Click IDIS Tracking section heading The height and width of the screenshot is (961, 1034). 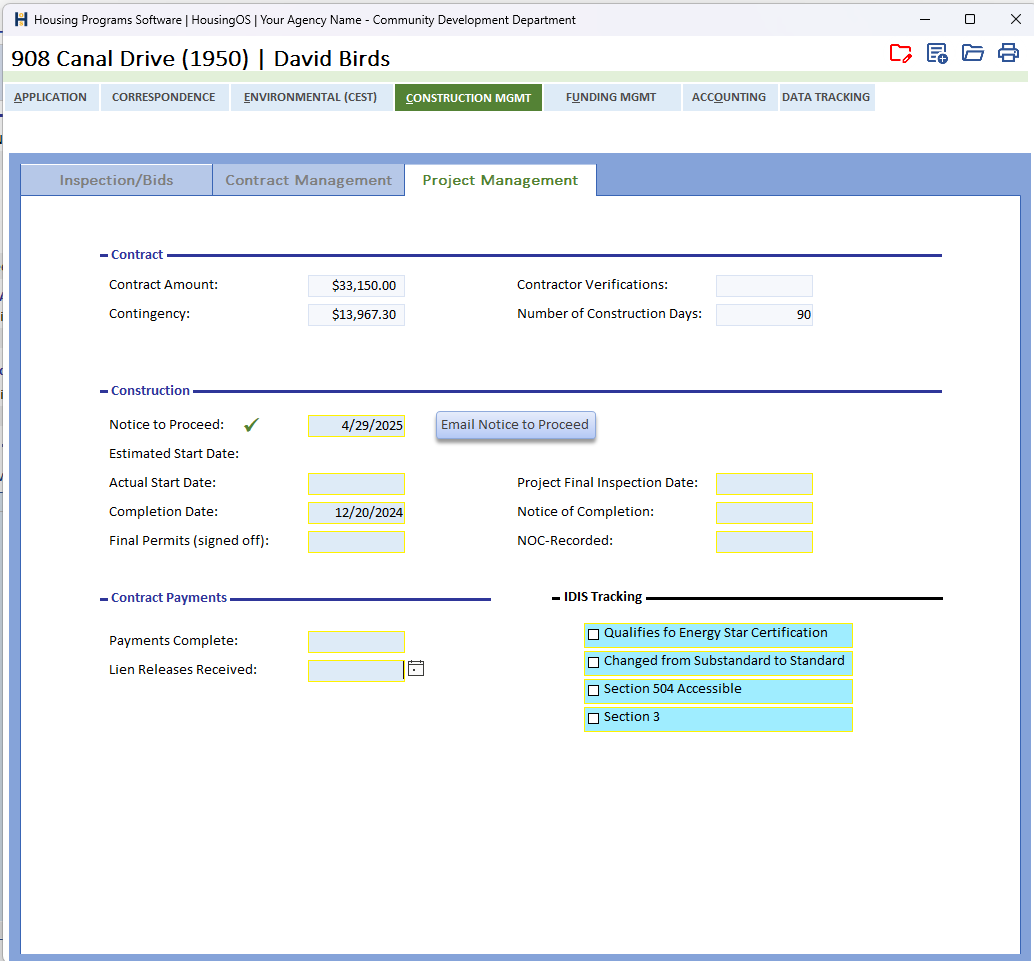tap(603, 596)
